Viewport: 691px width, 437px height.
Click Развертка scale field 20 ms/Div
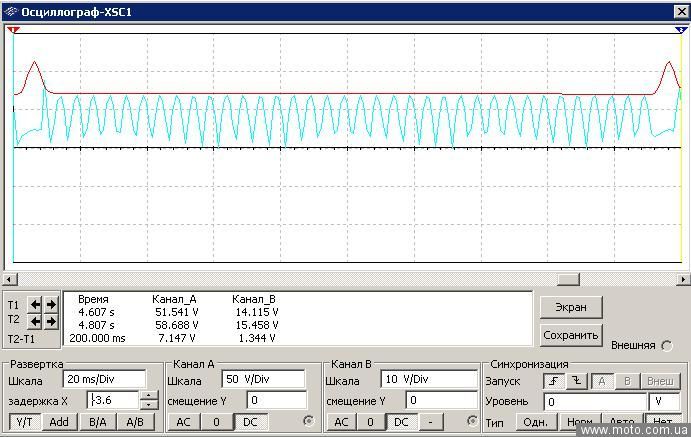pos(104,379)
